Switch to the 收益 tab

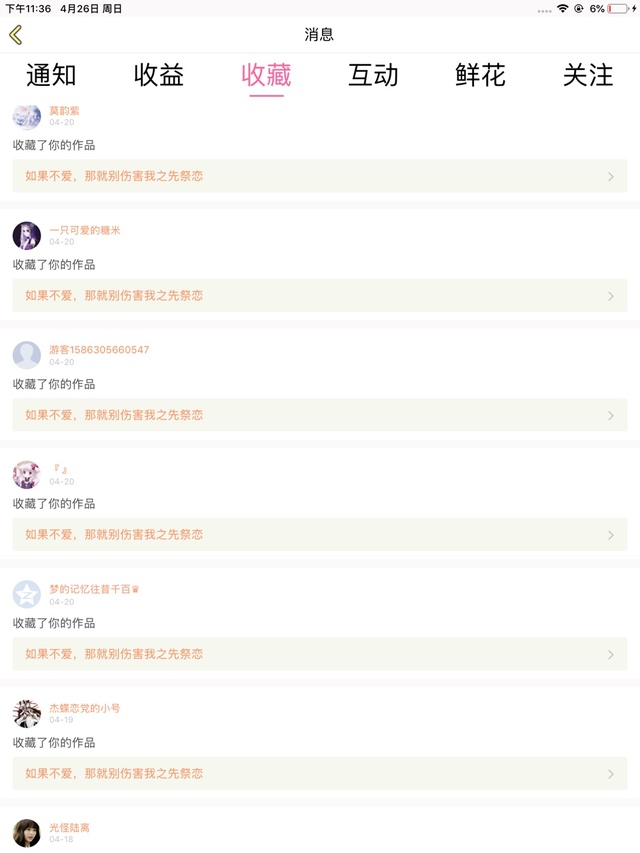click(x=159, y=75)
